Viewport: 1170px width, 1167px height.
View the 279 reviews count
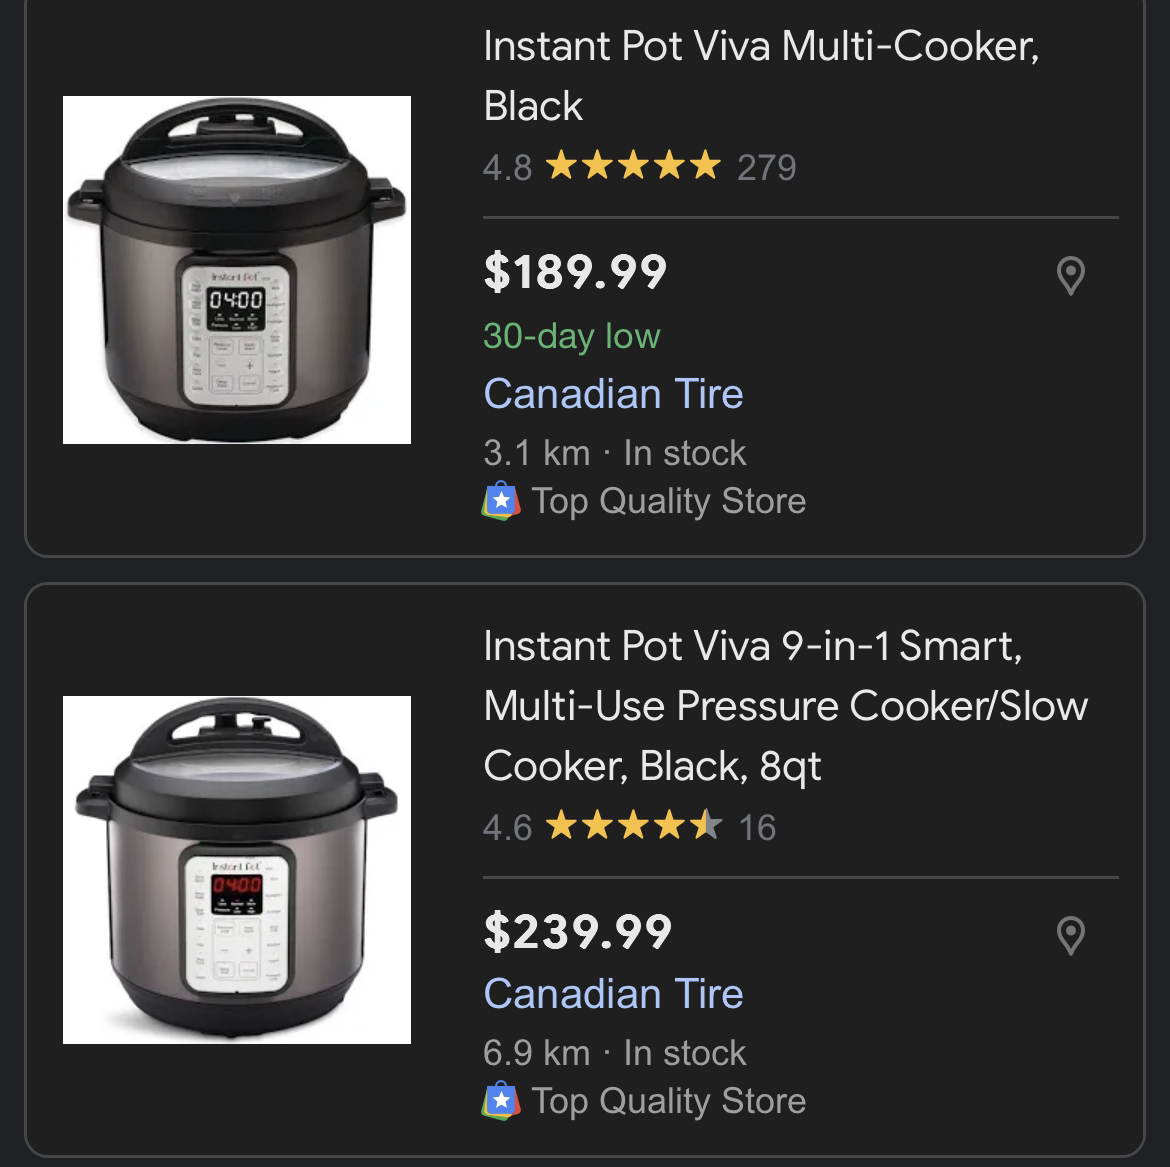coord(766,167)
